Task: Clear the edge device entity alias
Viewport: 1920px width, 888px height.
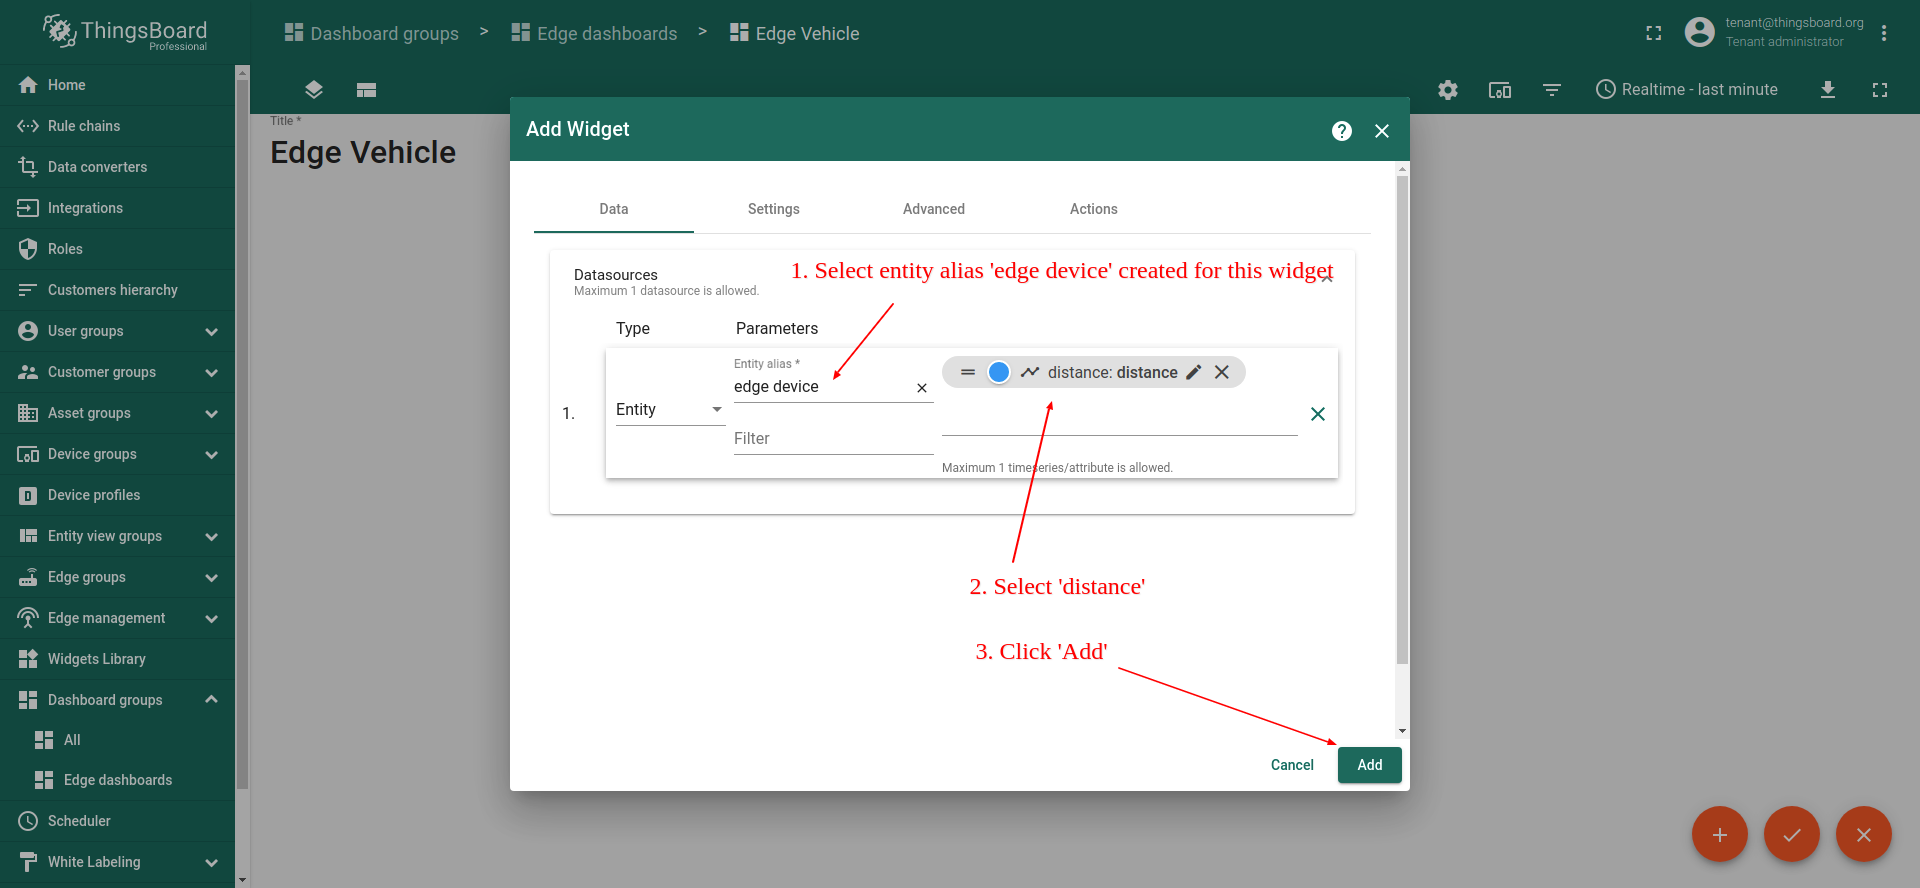Action: point(922,388)
